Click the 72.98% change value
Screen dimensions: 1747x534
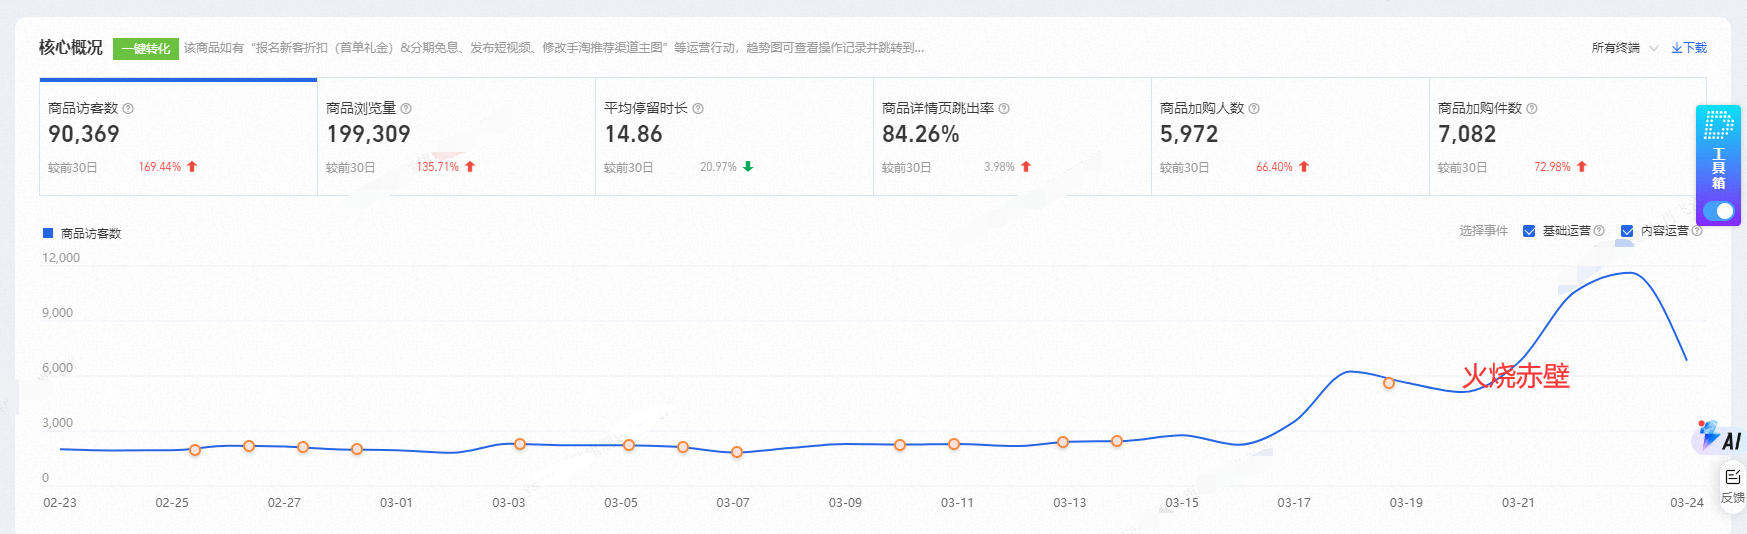coord(1553,167)
